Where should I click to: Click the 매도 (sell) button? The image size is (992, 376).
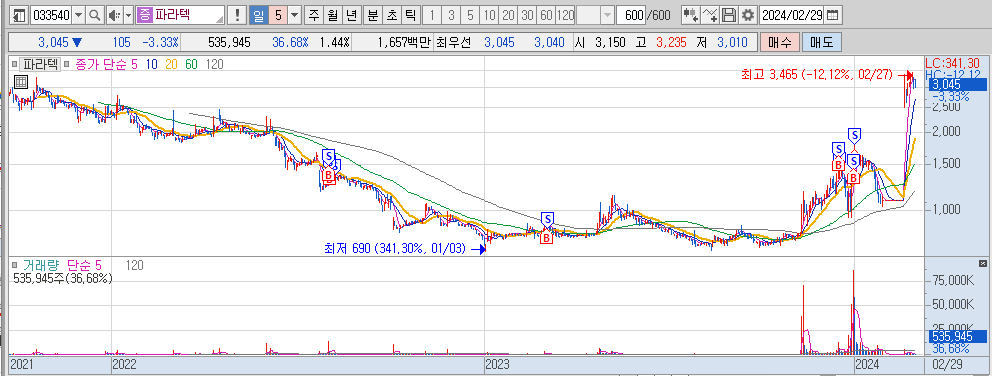[x=822, y=43]
